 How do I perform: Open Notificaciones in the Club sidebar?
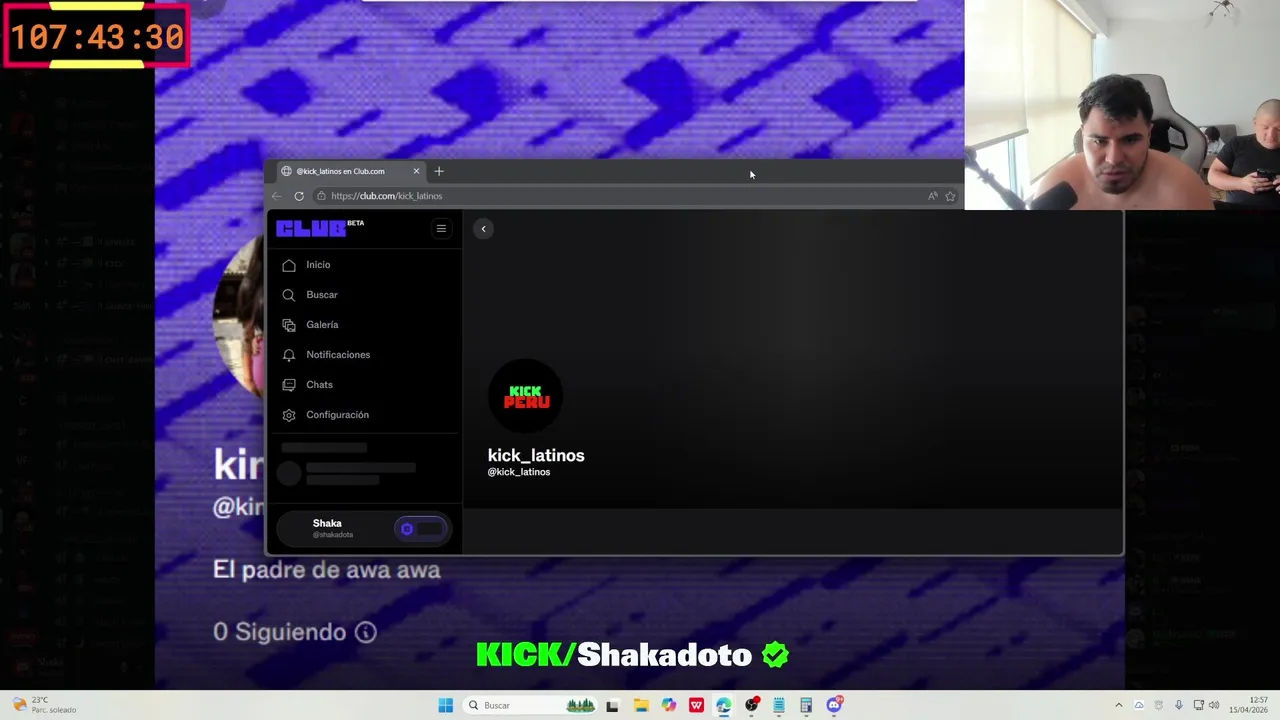(x=338, y=355)
